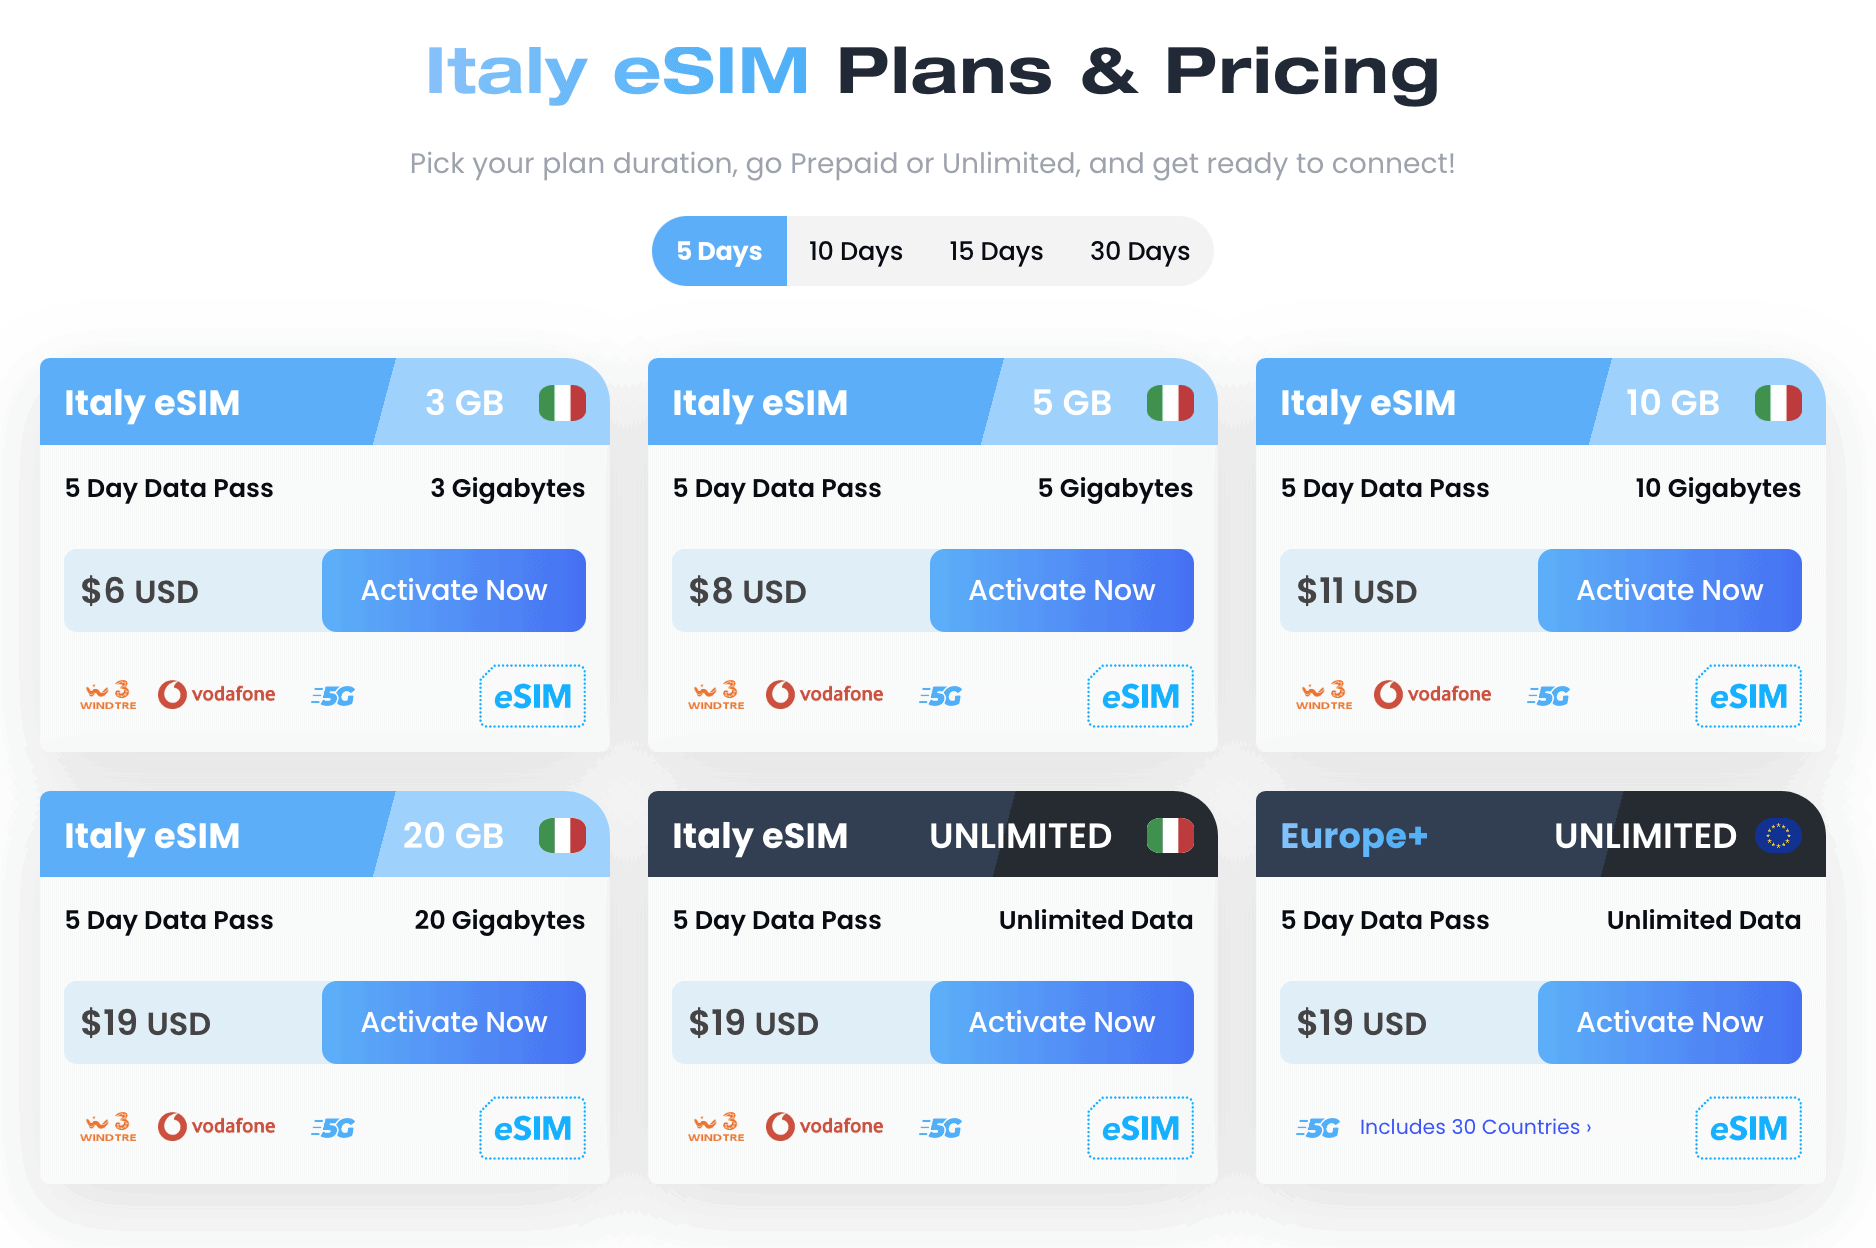Keep the 5 Days tab selected
1876x1248 pixels.
[718, 251]
